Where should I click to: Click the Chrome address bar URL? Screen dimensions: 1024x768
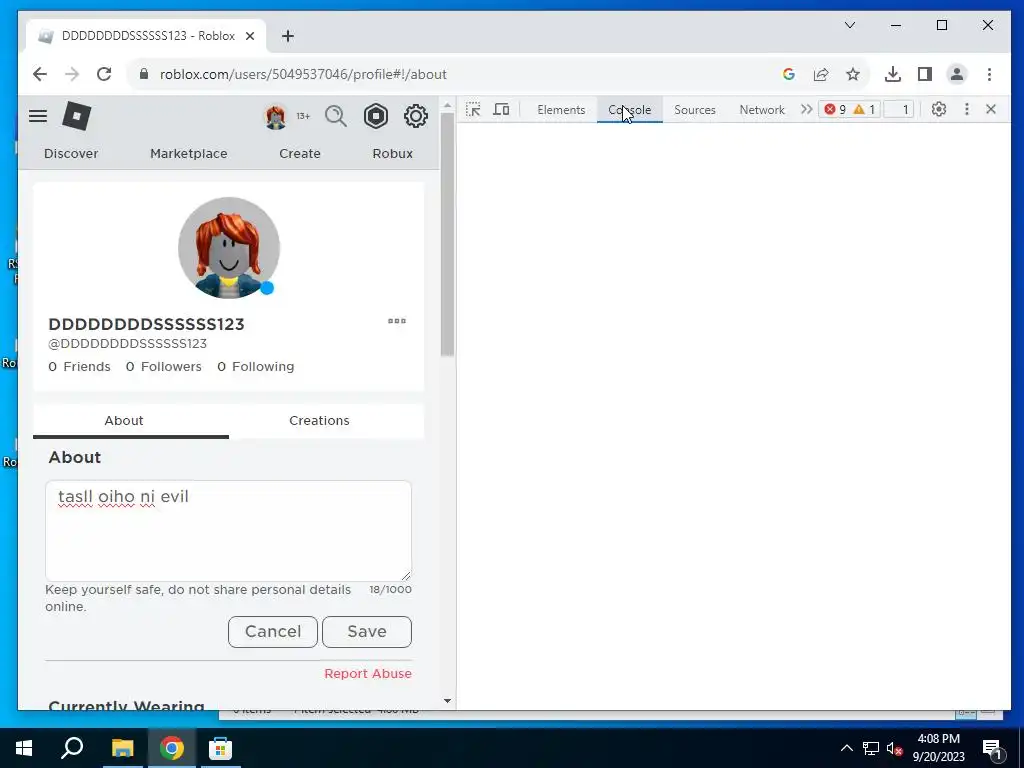[x=303, y=74]
